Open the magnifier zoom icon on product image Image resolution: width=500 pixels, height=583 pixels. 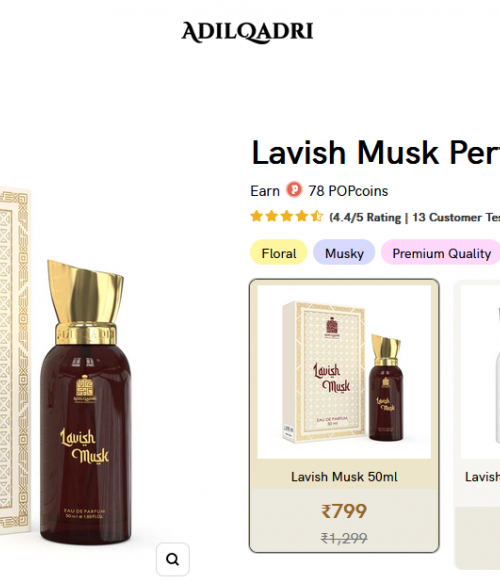coord(172,559)
